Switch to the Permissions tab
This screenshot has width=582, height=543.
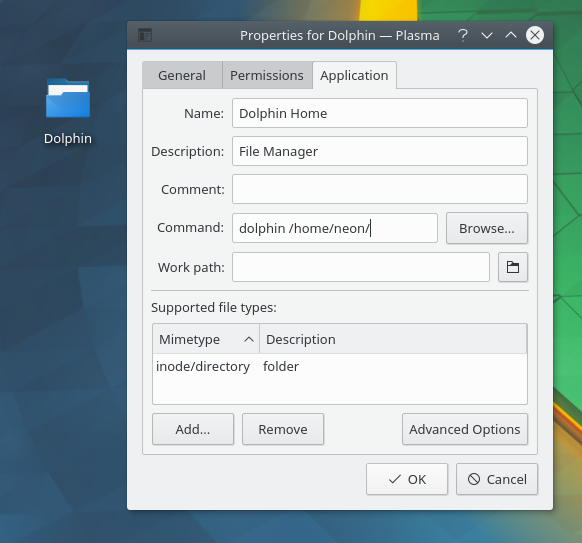pos(267,75)
